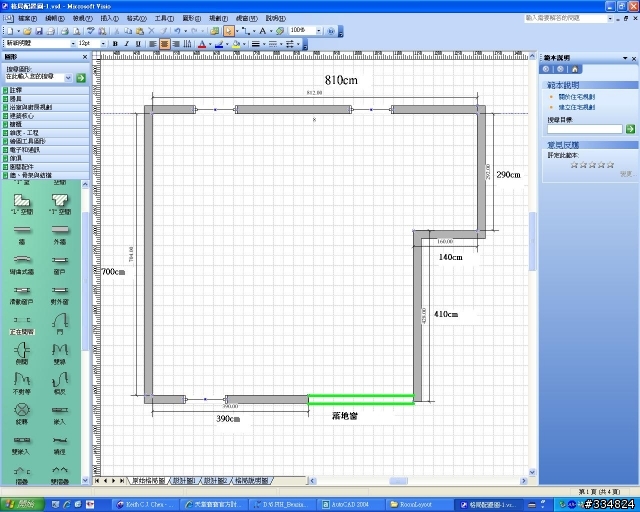
Task: Toggle Distribute text columns button
Action: click(x=187, y=44)
